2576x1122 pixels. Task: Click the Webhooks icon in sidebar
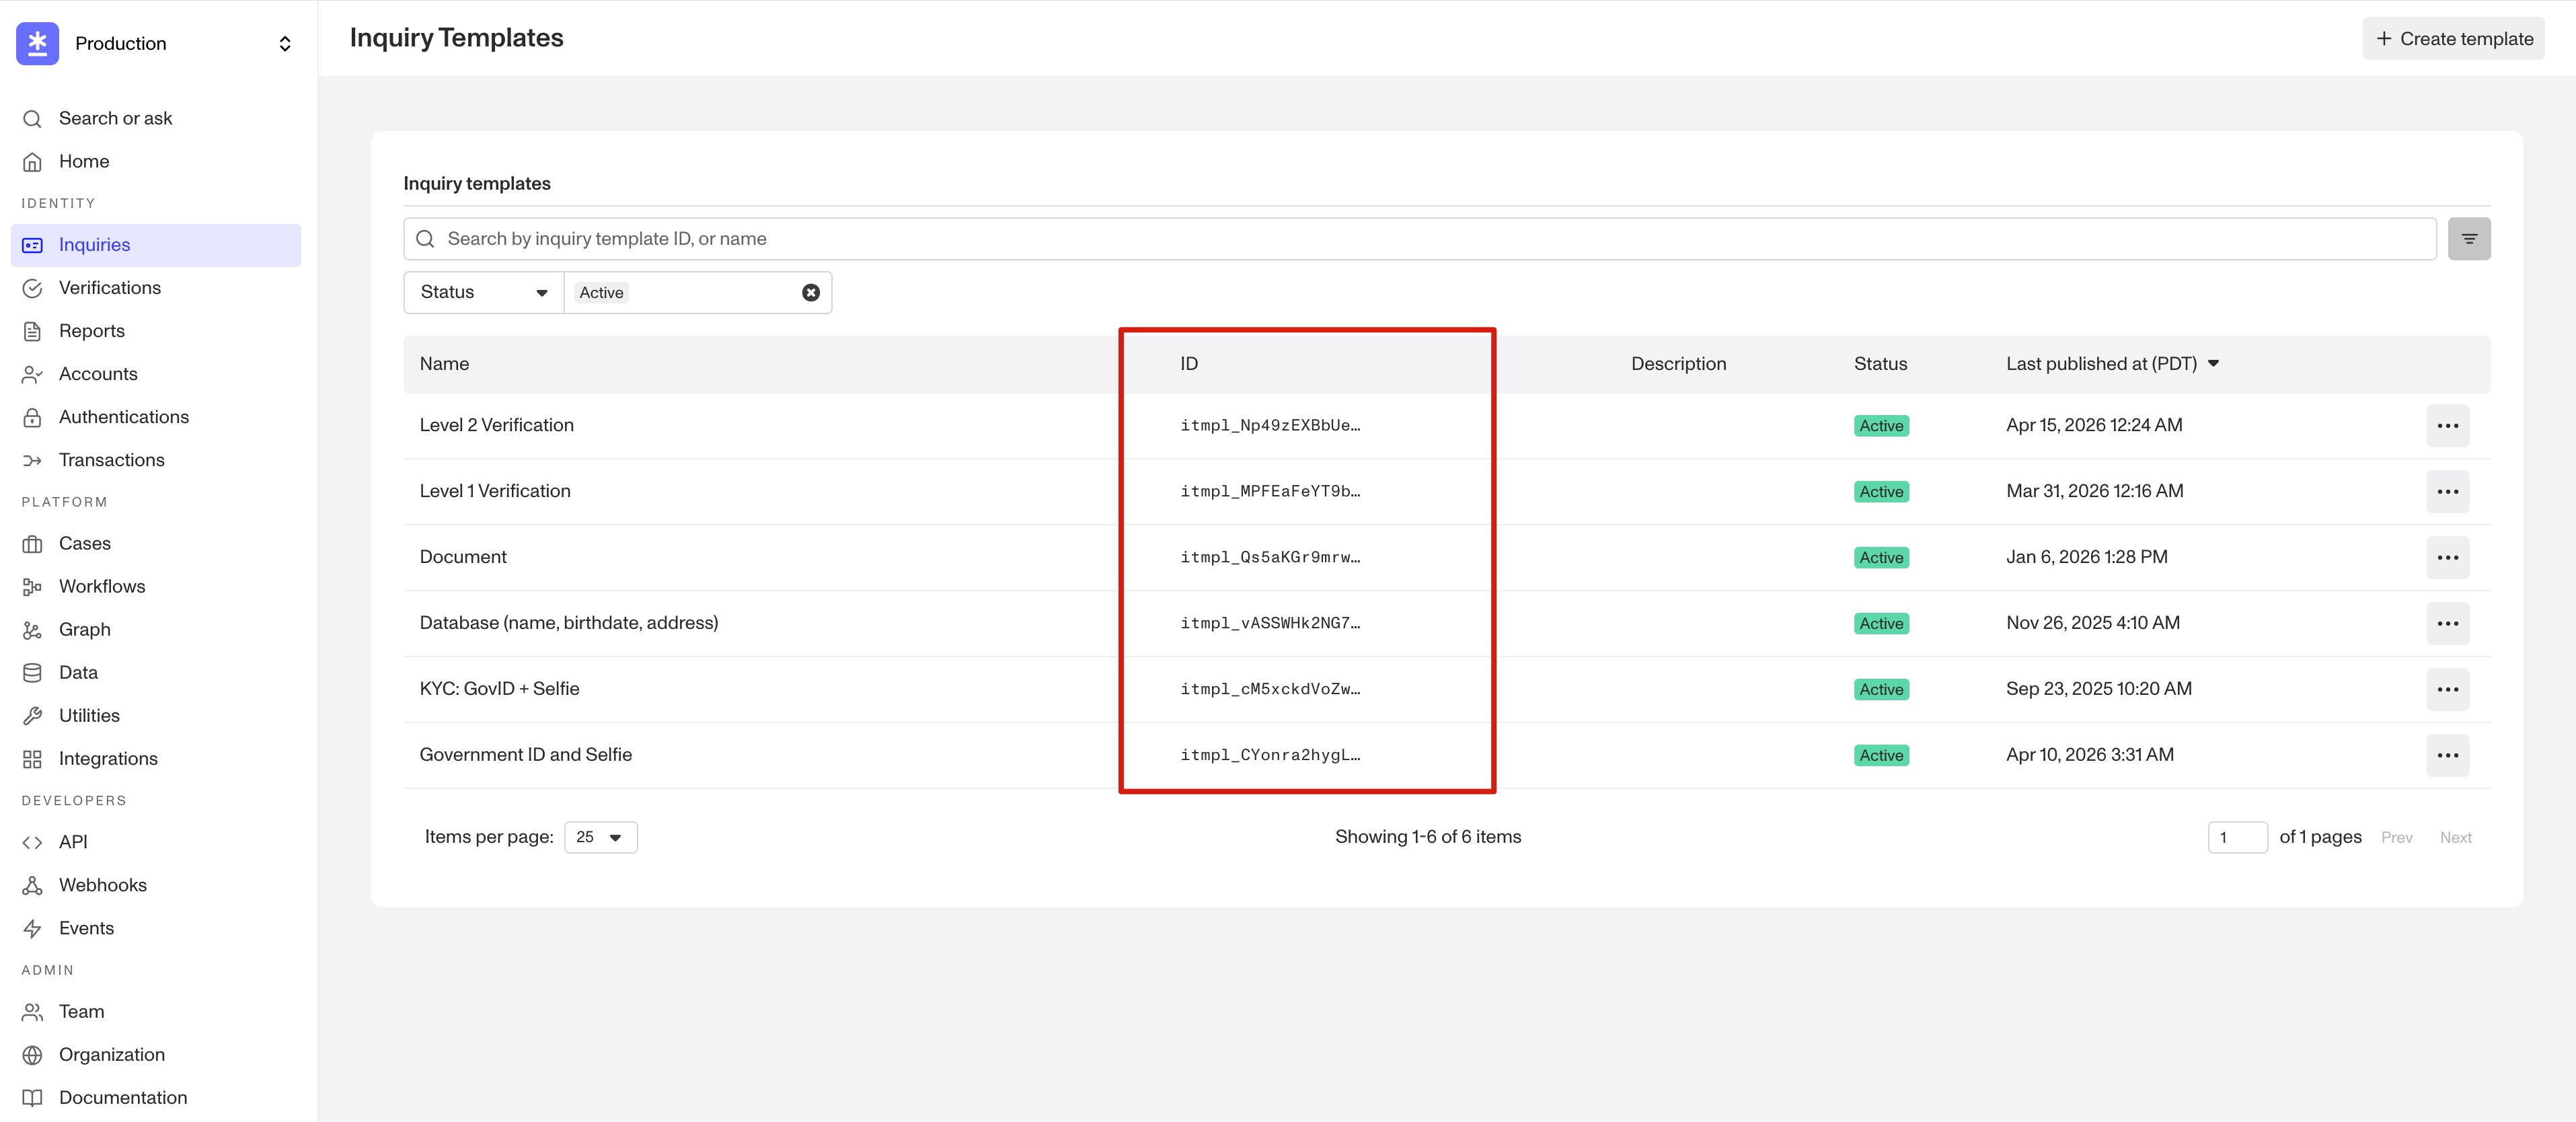[32, 885]
